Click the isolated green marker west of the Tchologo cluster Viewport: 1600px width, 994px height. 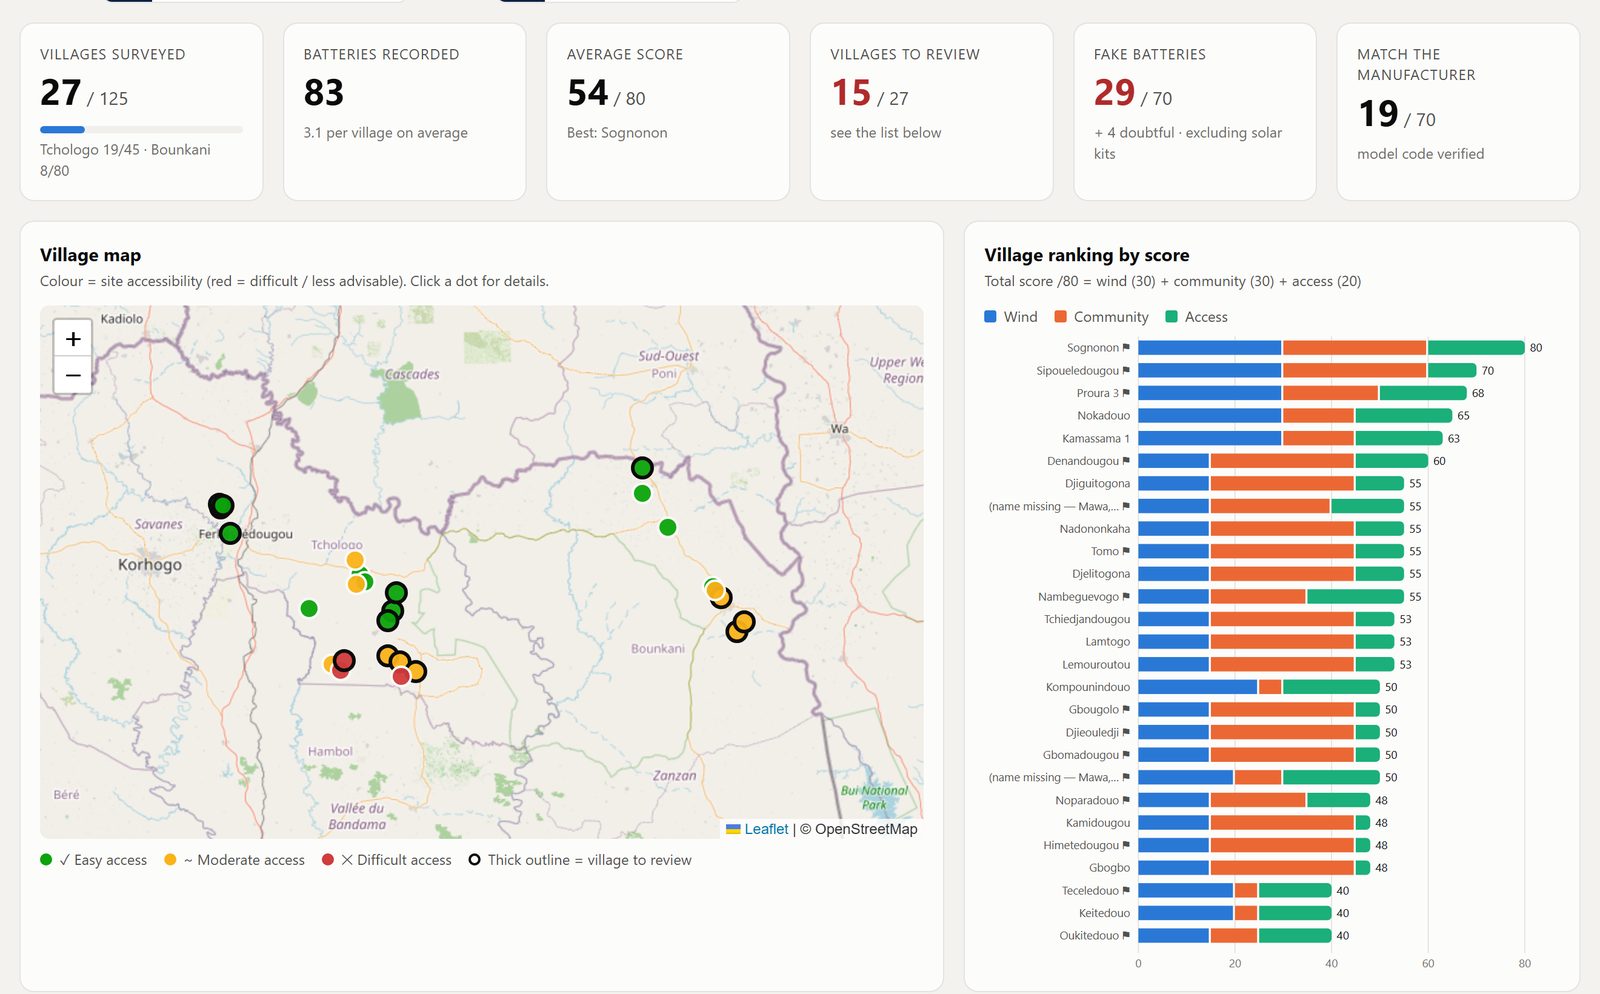click(309, 608)
